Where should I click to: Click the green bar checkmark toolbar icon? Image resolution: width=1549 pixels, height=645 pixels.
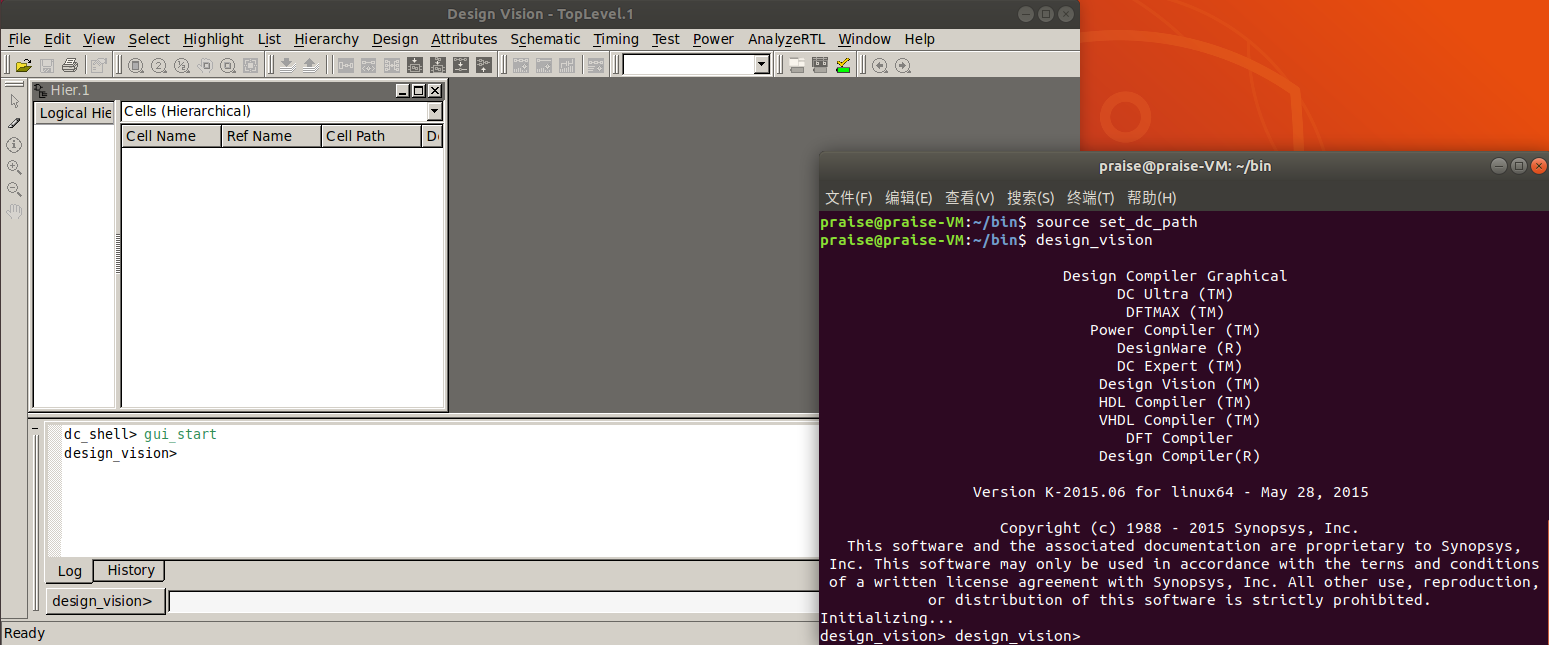(x=843, y=65)
